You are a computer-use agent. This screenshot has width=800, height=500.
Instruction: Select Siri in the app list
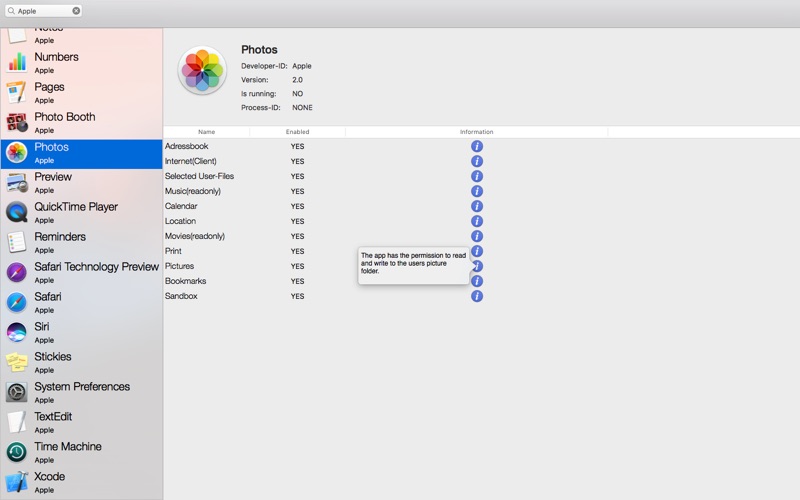pos(82,332)
